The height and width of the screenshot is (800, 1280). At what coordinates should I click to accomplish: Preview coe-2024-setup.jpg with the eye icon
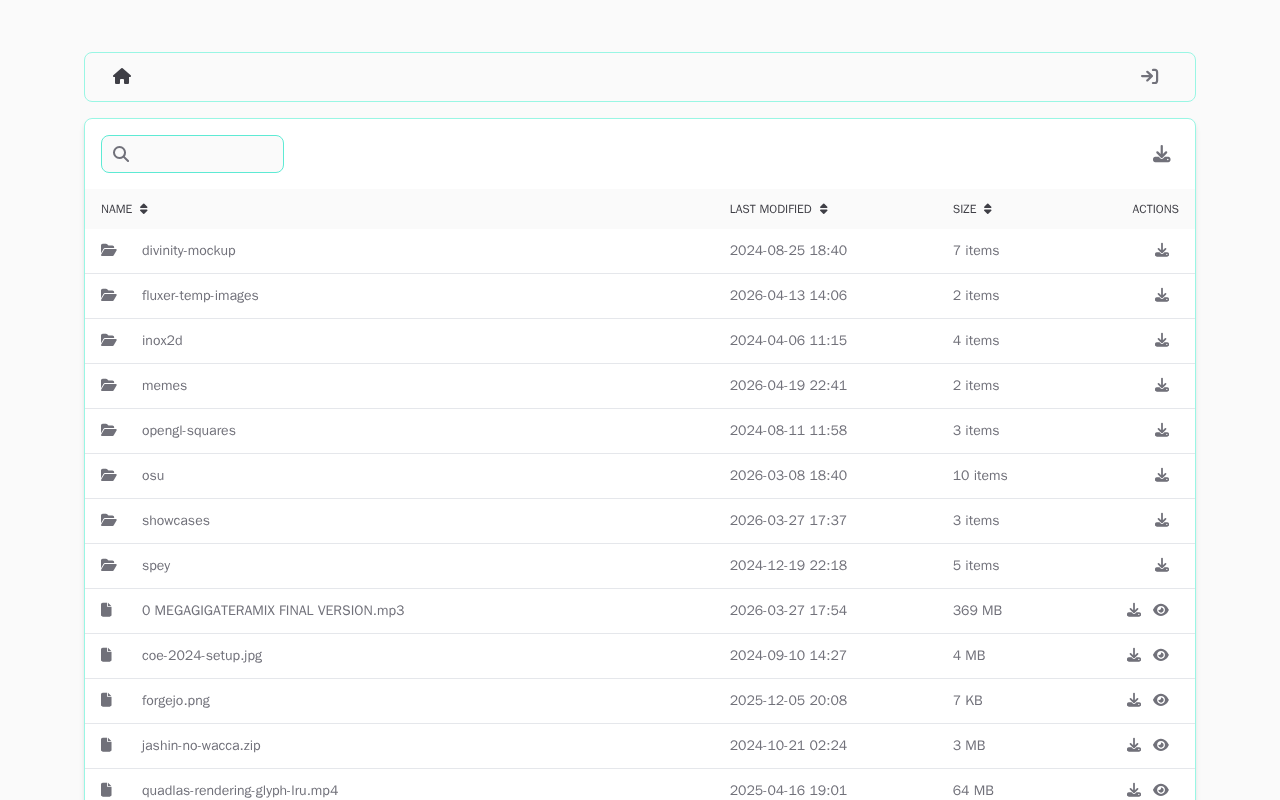pyautogui.click(x=1161, y=655)
